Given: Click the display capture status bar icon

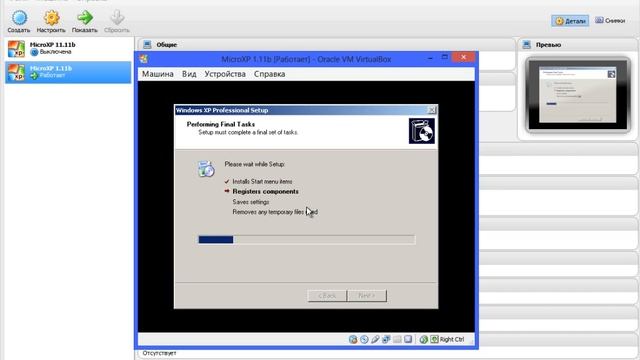Looking at the screenshot, I should pos(408,339).
